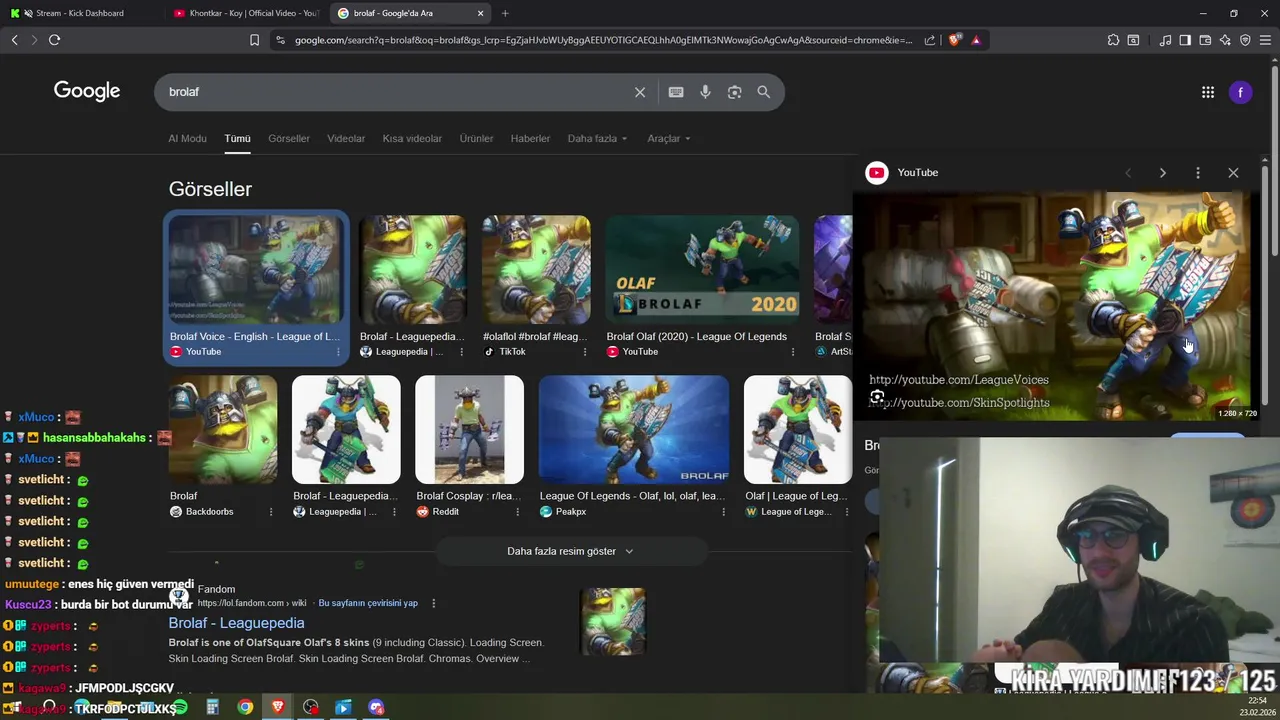Open options for Brolaf Voice YouTube result
Viewport: 1280px width, 720px height.
point(338,352)
